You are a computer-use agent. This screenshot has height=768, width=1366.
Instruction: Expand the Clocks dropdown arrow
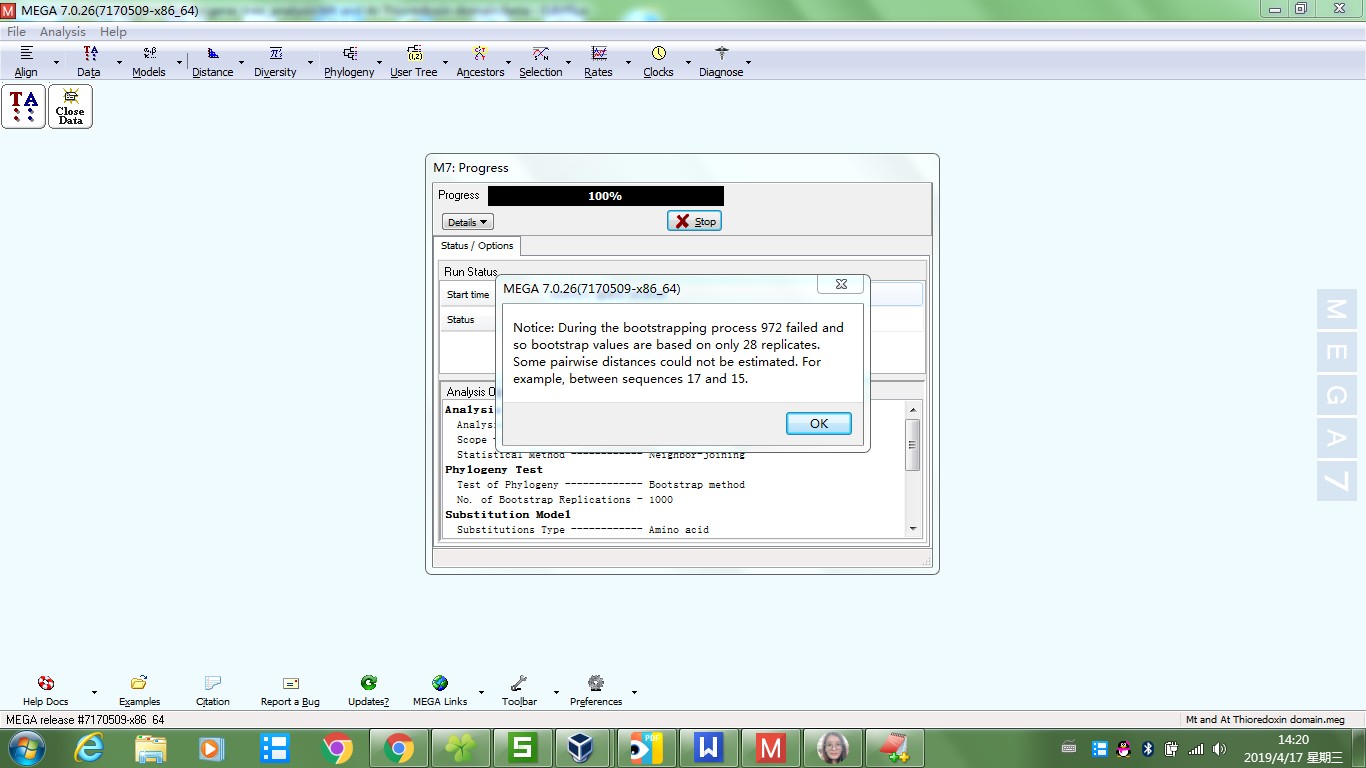pos(687,62)
